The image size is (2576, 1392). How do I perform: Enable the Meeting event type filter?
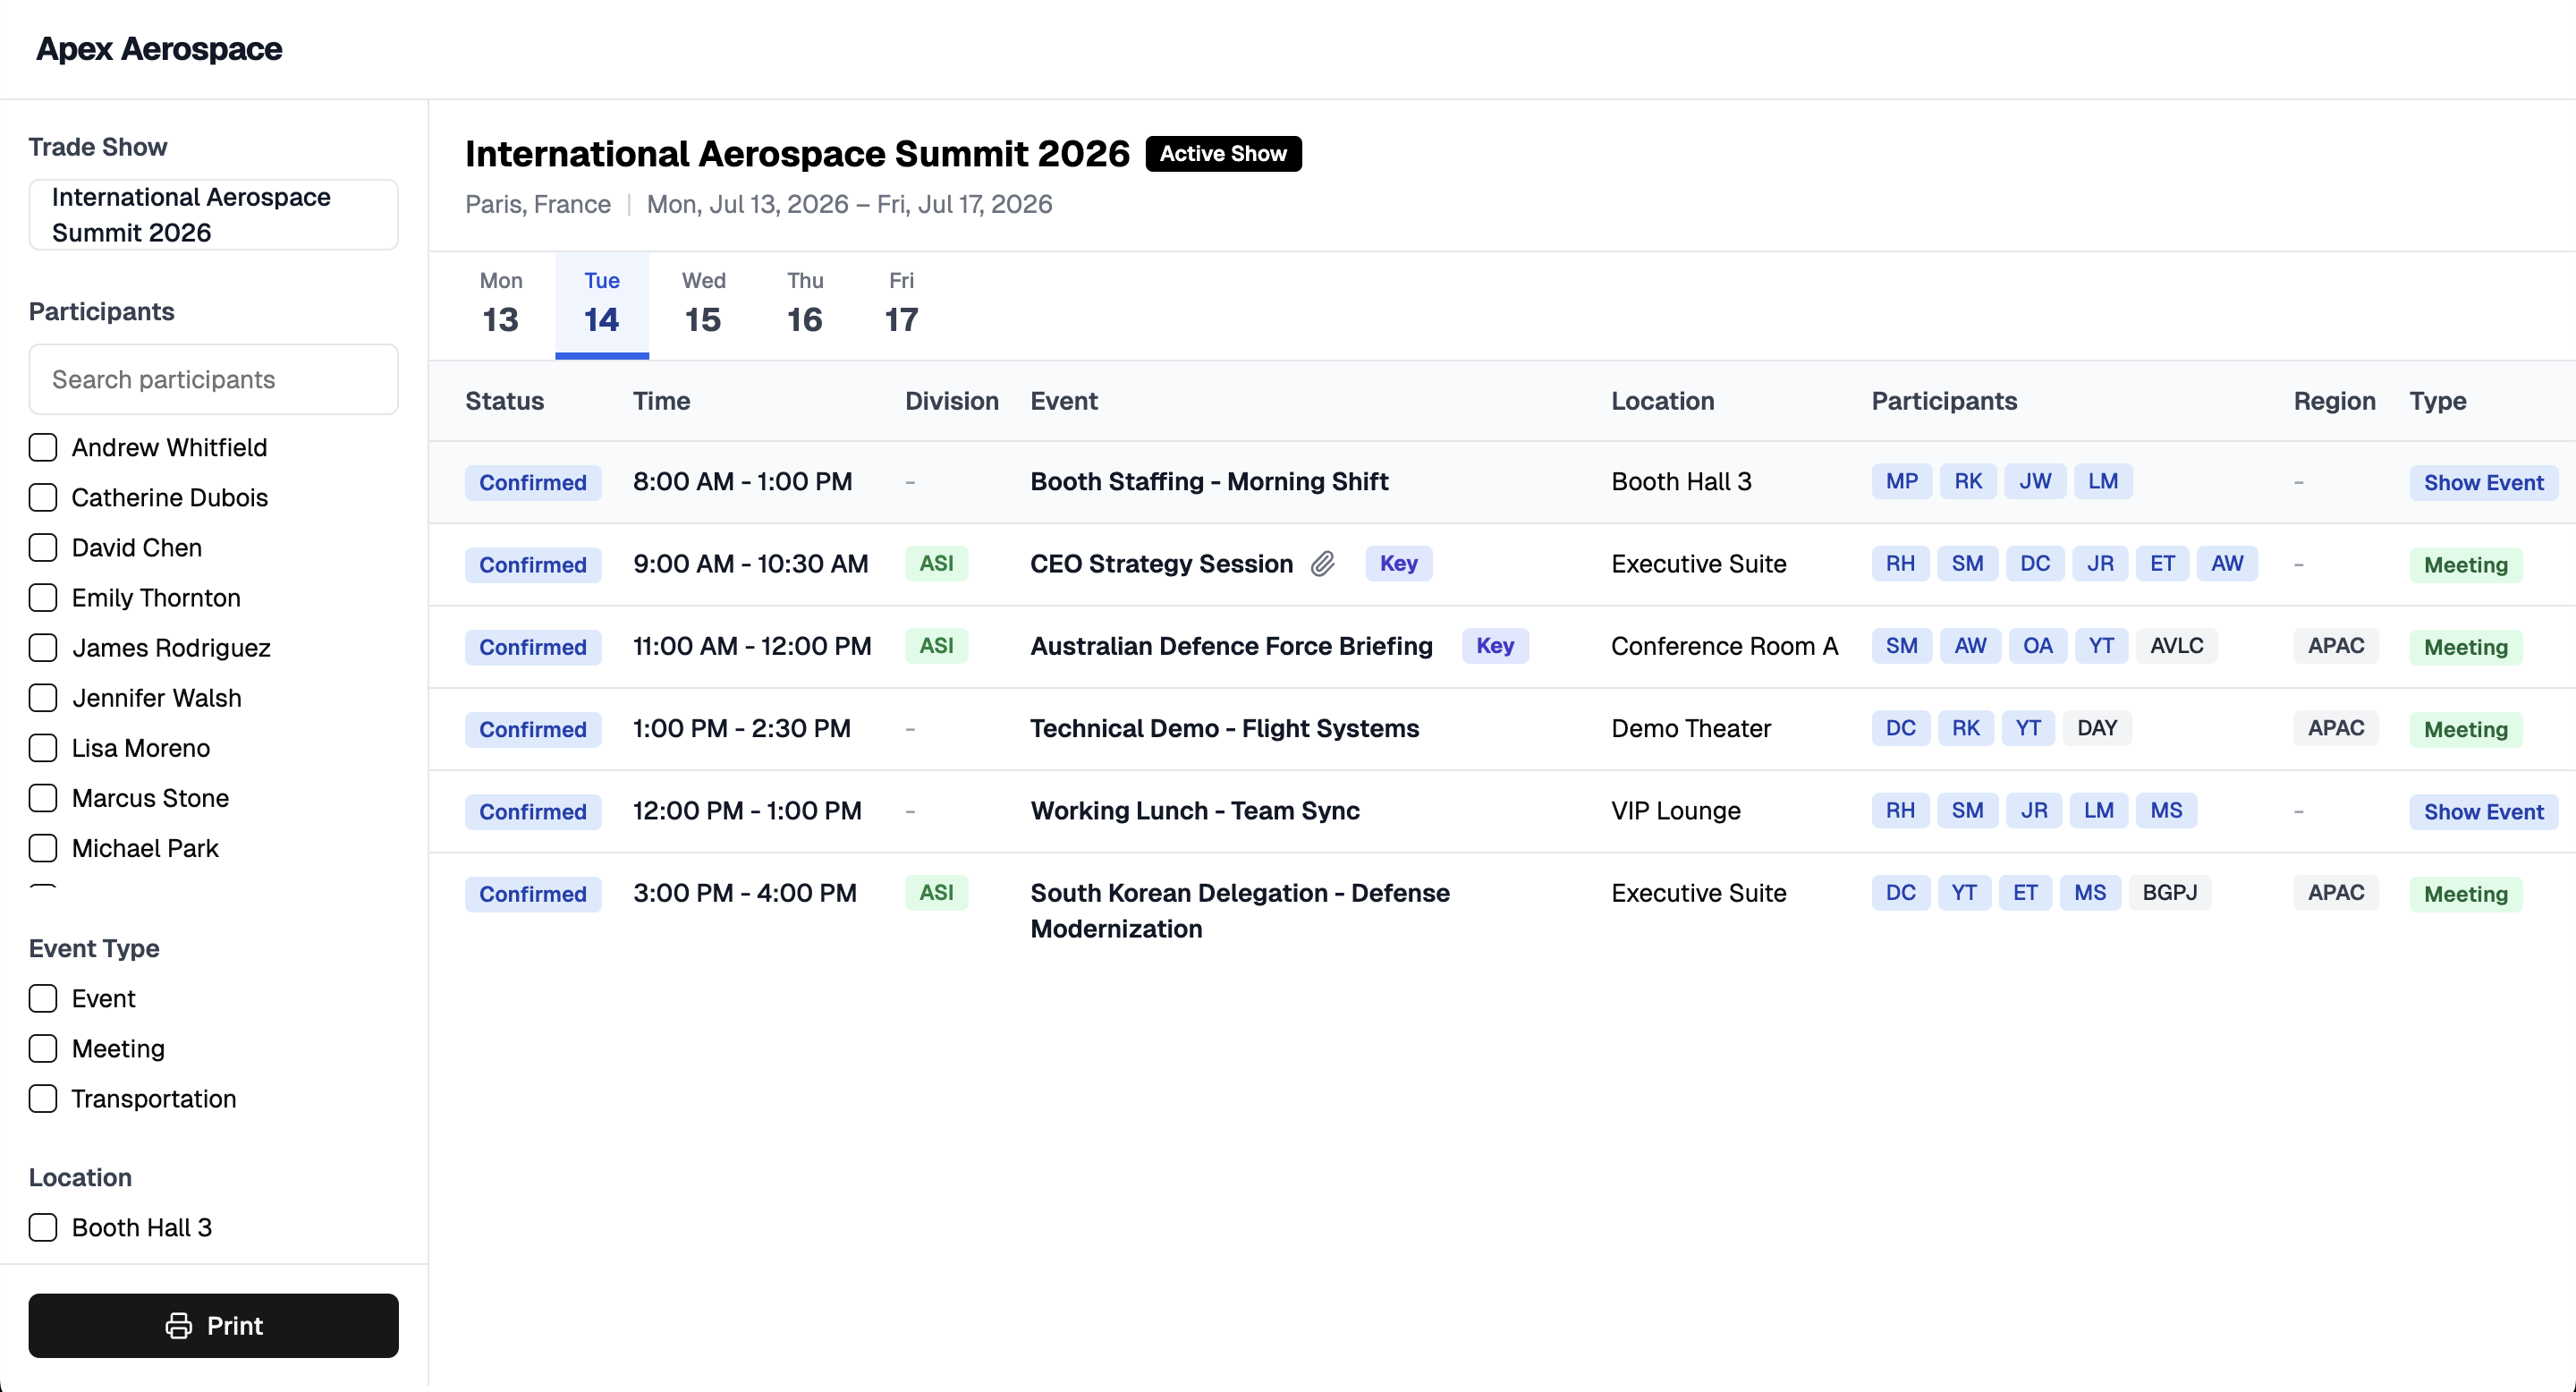42,1048
